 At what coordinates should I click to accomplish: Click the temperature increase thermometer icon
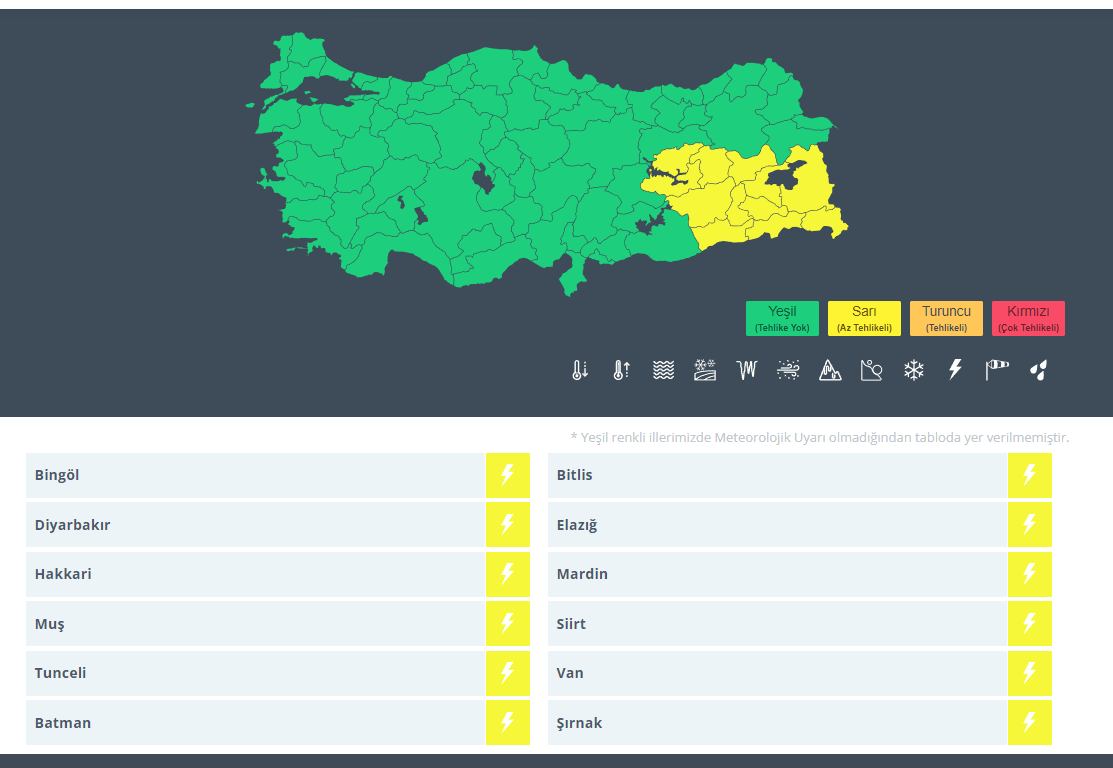click(x=621, y=371)
